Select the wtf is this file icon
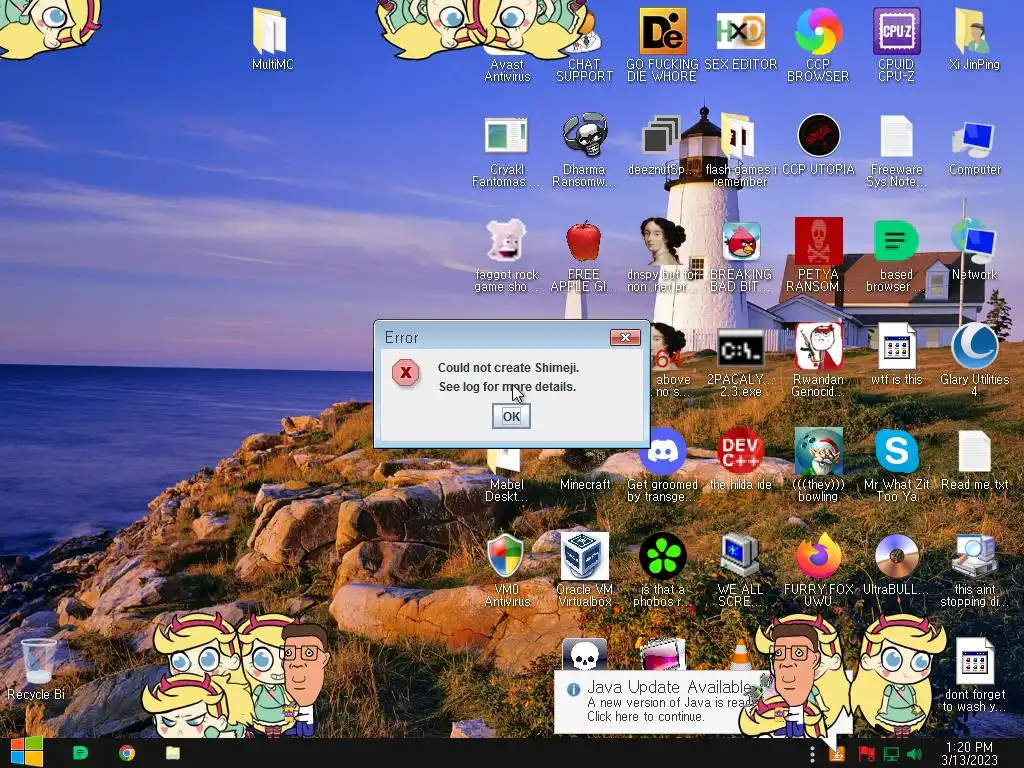The height and width of the screenshot is (768, 1024). click(x=897, y=346)
